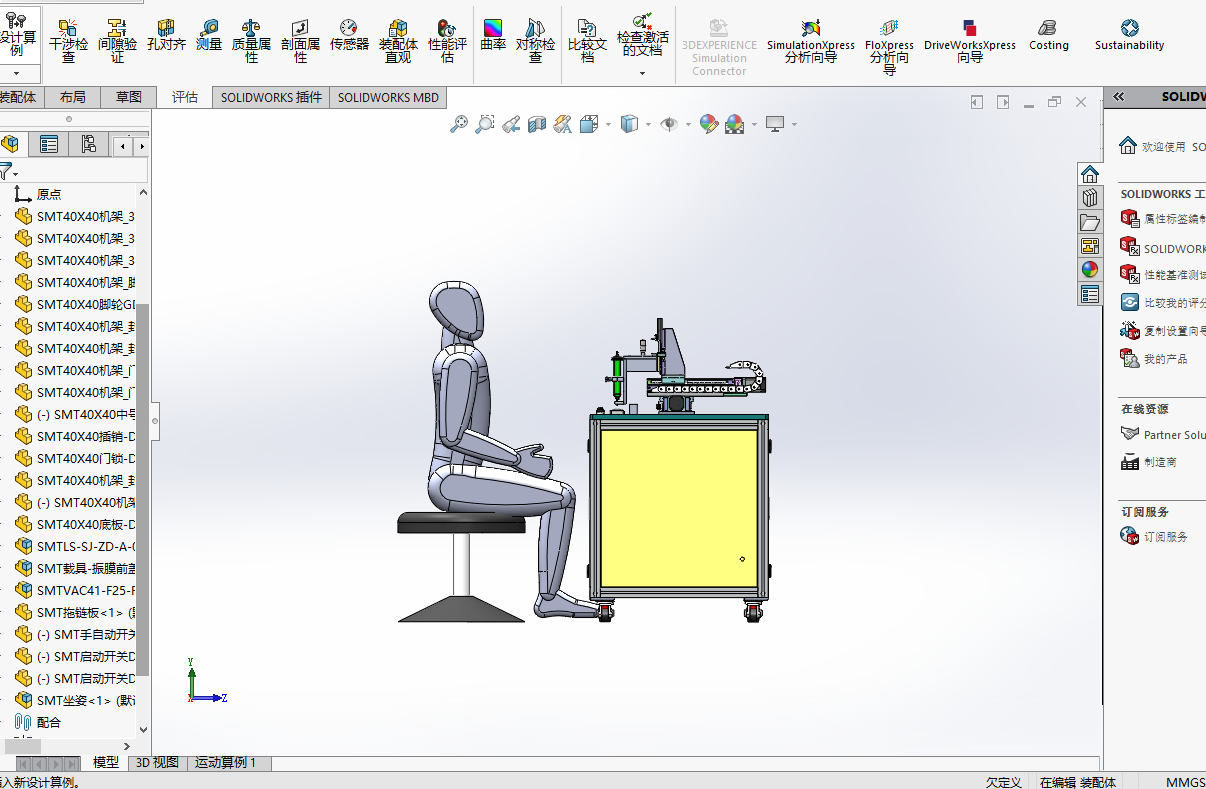
Task: Select SMT拖链板<1> component in tree
Action: coord(85,612)
